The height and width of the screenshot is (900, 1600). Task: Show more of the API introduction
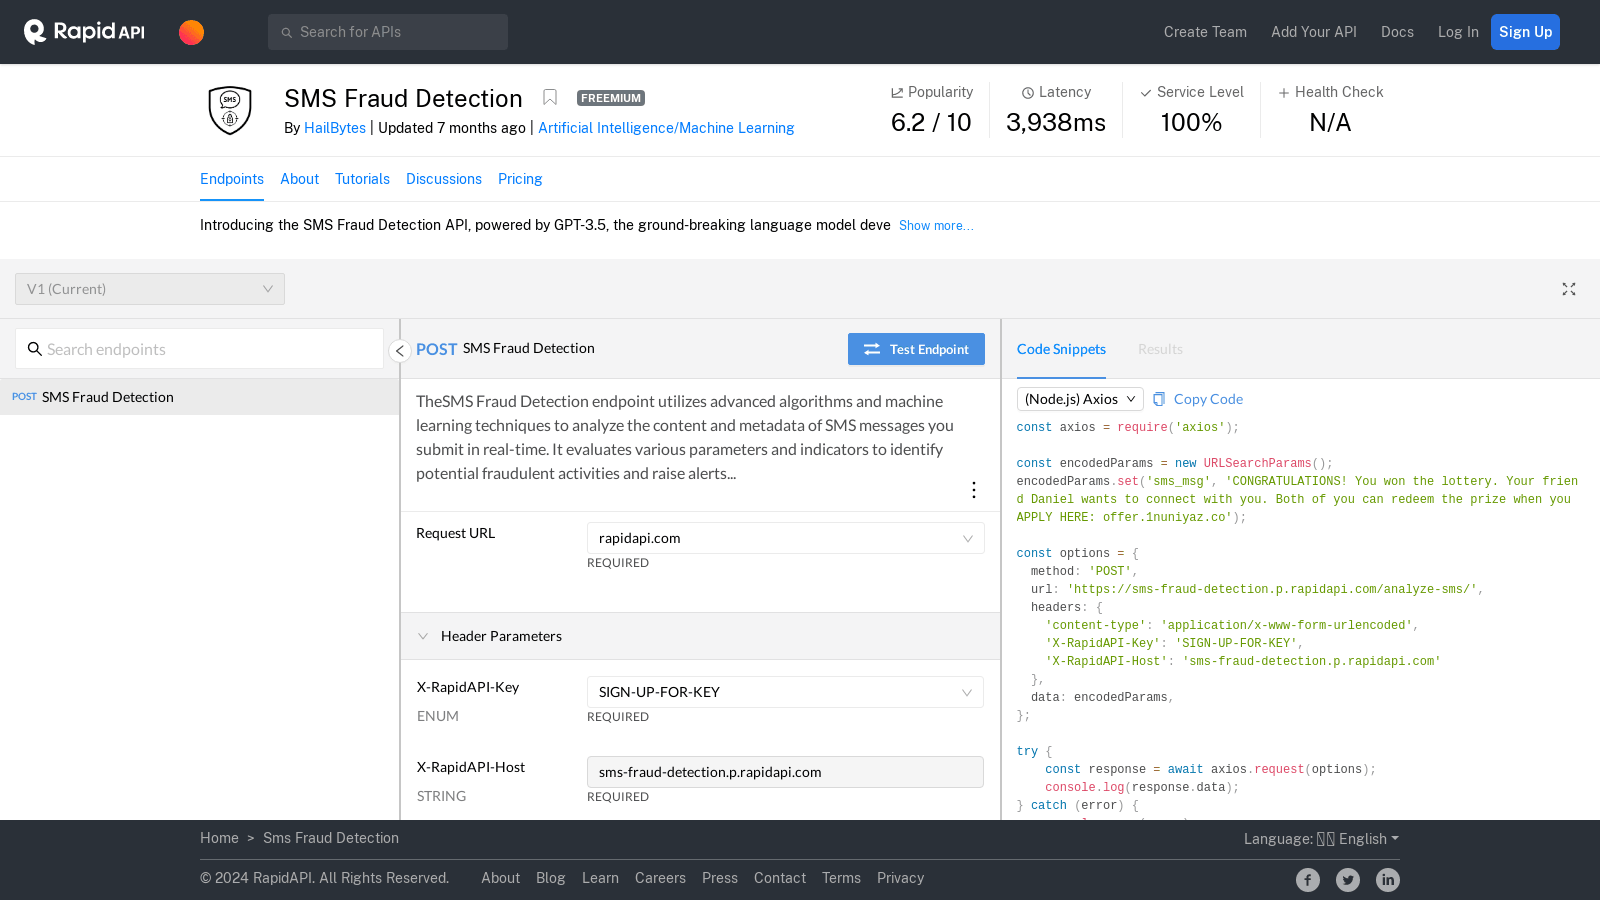(x=936, y=226)
